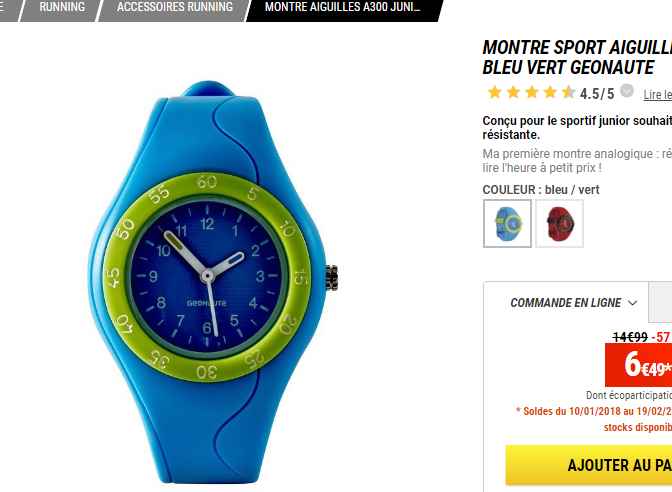Viewport: 672px width, 492px height.
Task: Click the first rating star
Action: click(x=495, y=92)
